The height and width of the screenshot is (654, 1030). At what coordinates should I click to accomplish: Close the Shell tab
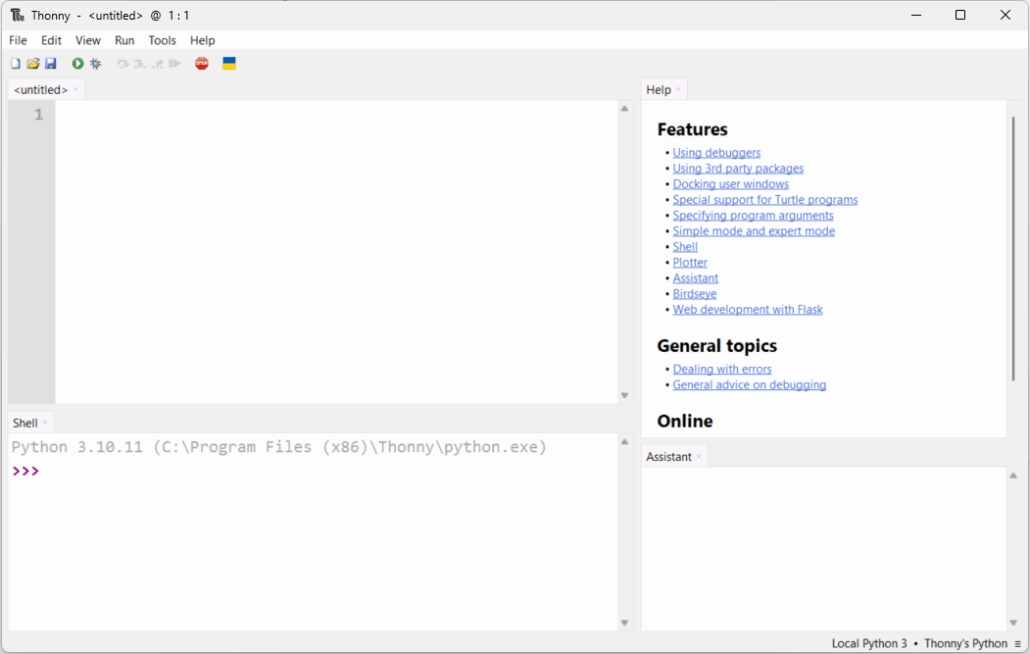point(45,422)
